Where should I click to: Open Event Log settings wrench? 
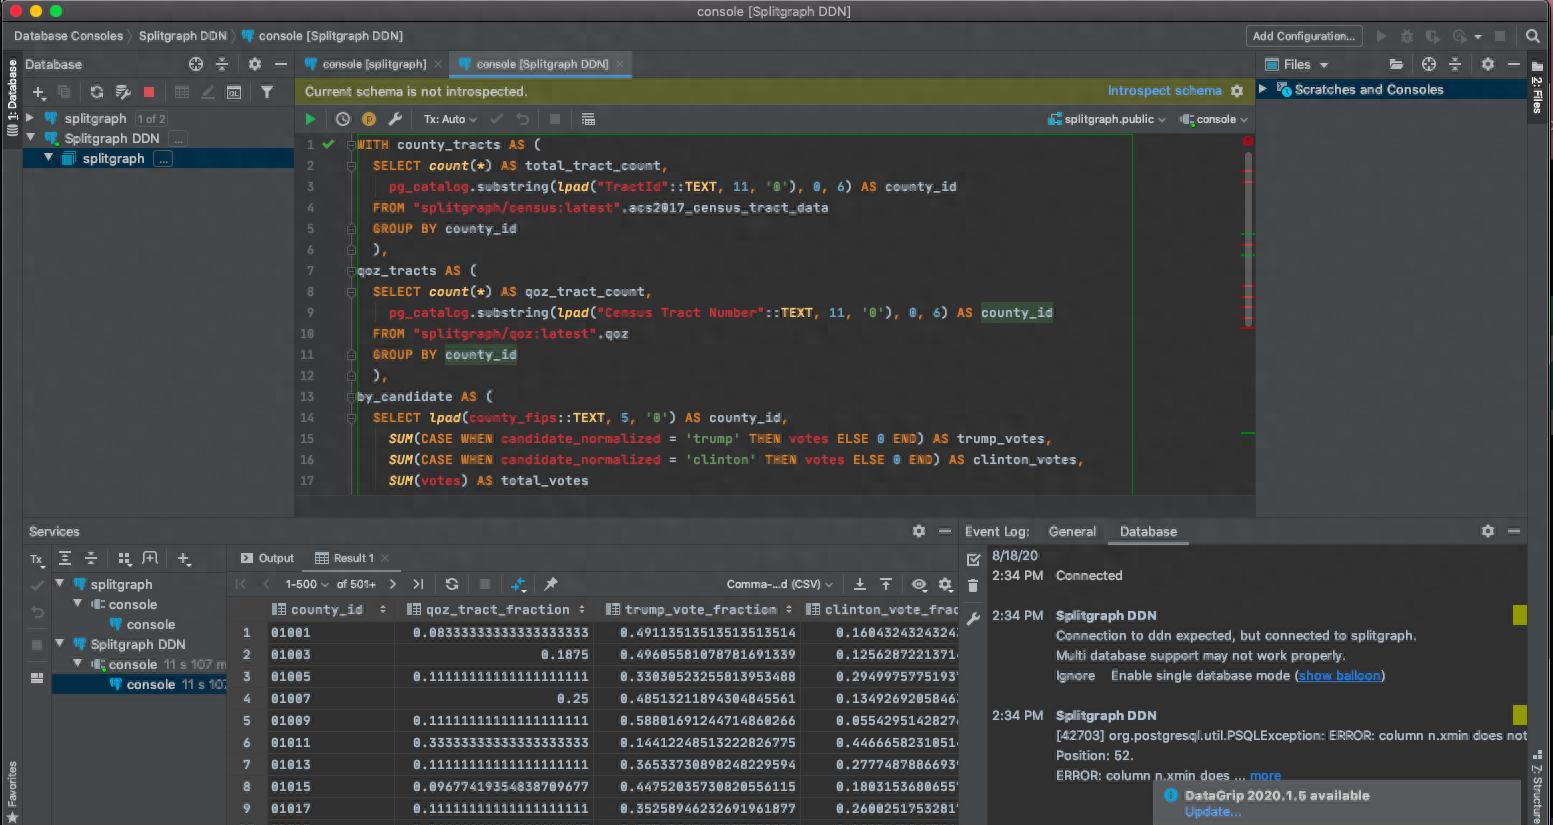tap(973, 619)
